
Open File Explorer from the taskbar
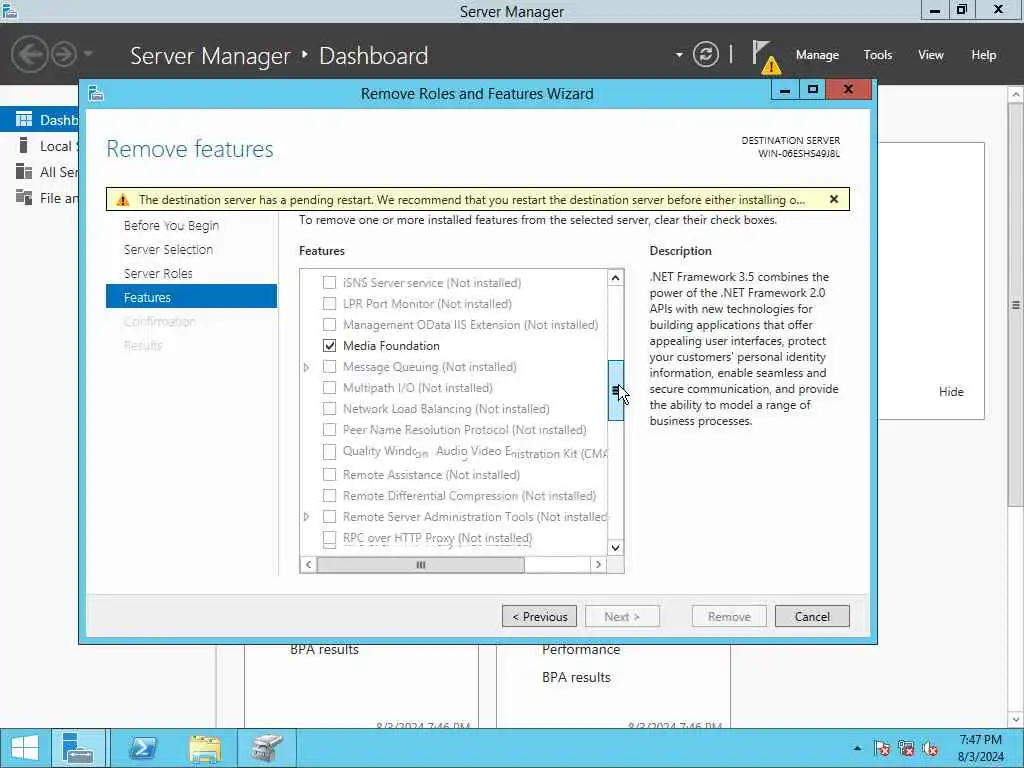pos(204,748)
